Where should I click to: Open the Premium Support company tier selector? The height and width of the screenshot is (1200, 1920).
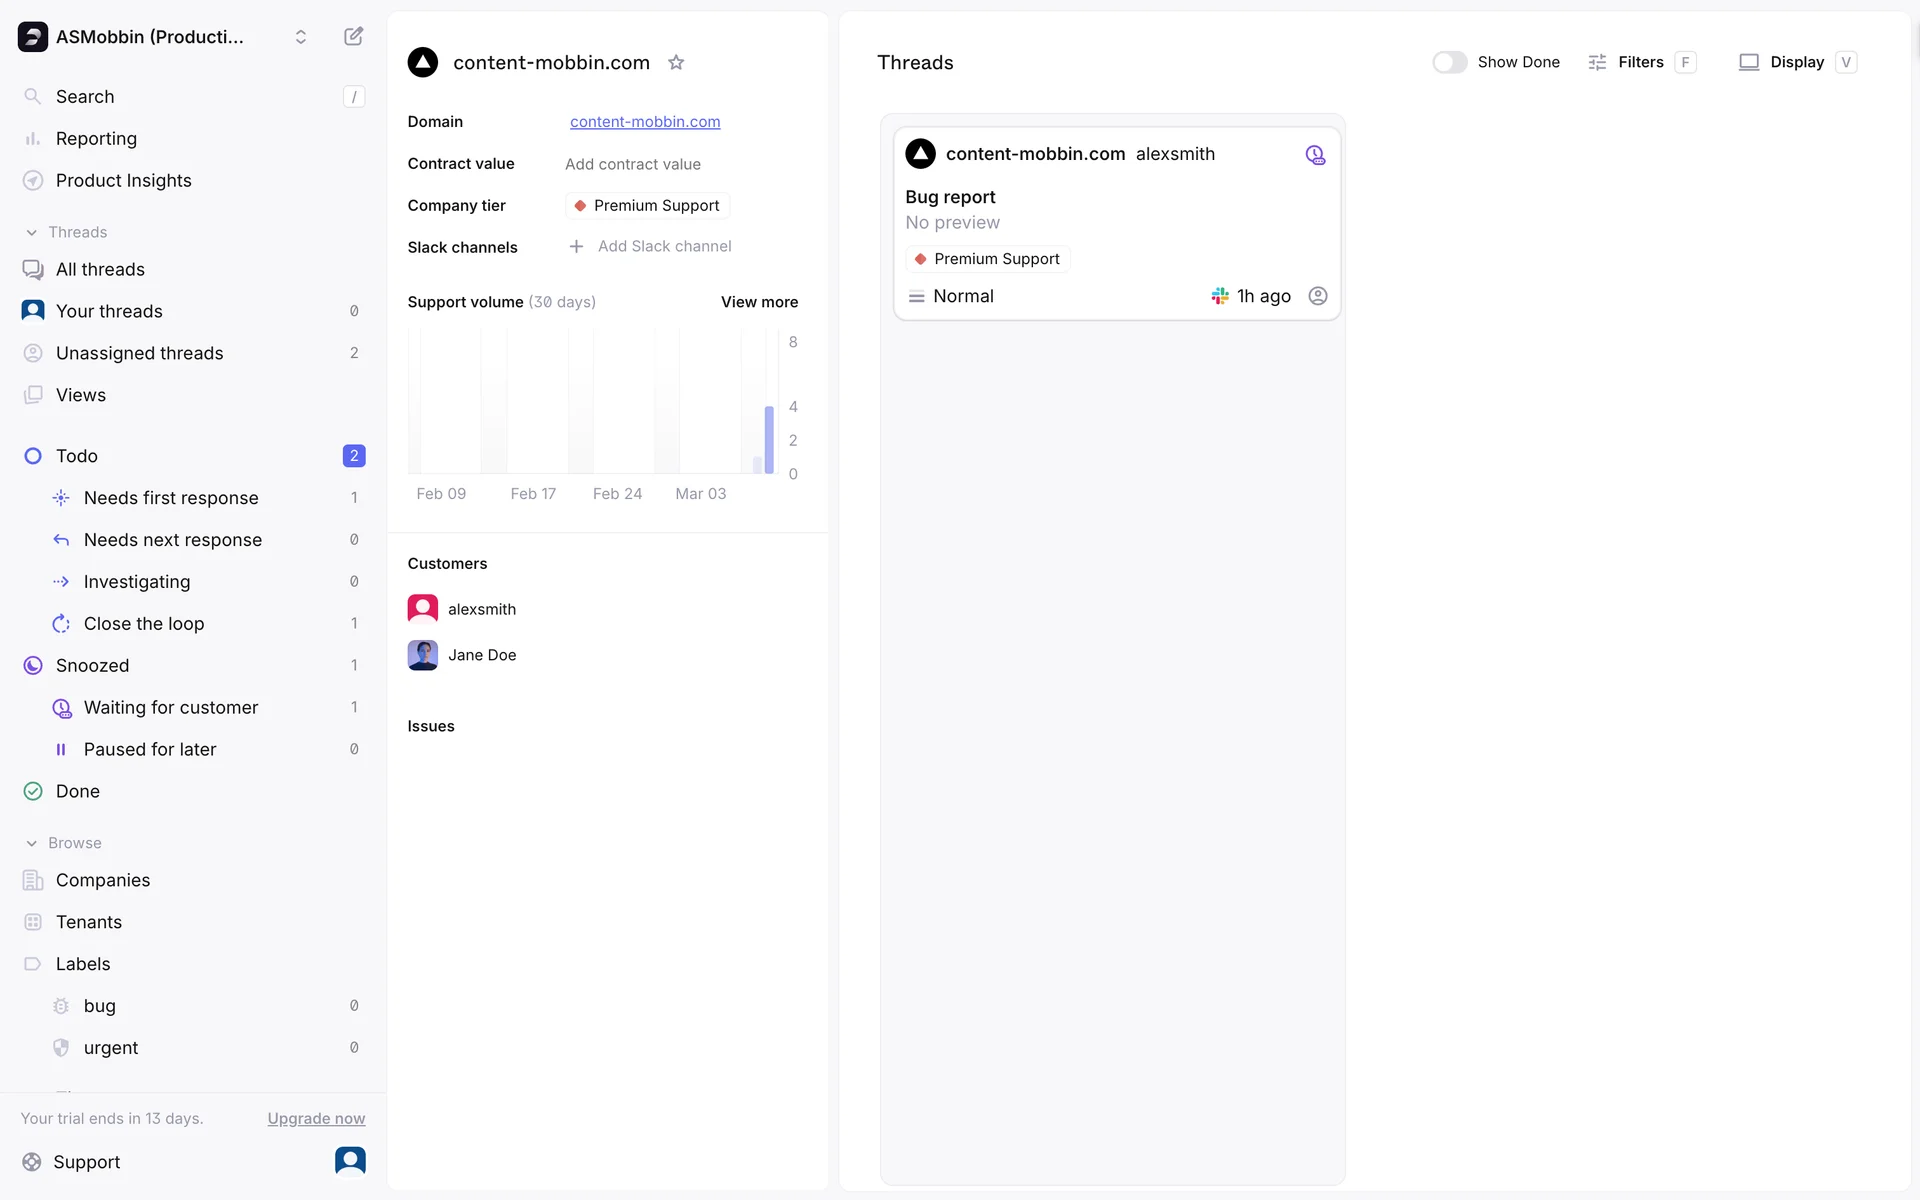click(647, 205)
